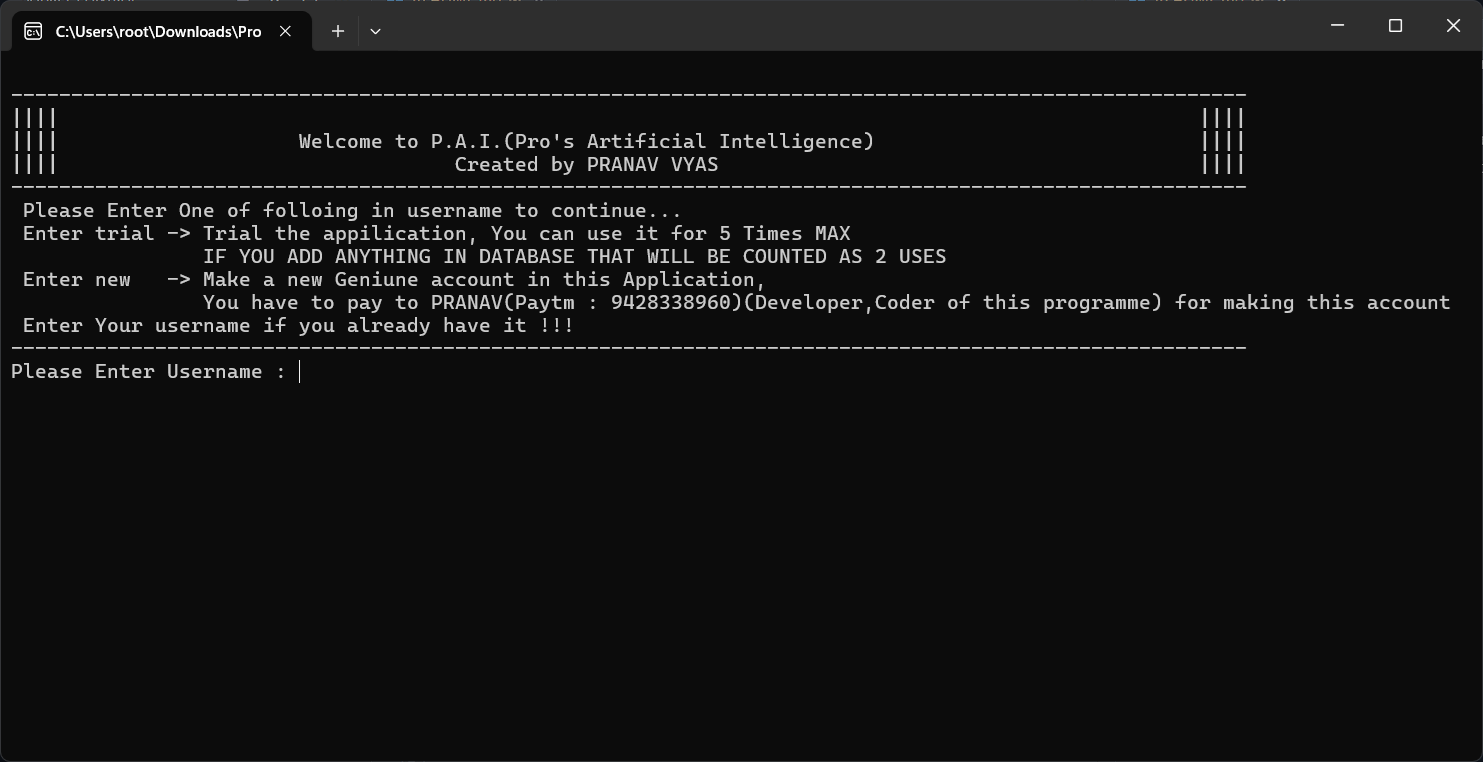Click the empty title bar drag area

coord(850,26)
